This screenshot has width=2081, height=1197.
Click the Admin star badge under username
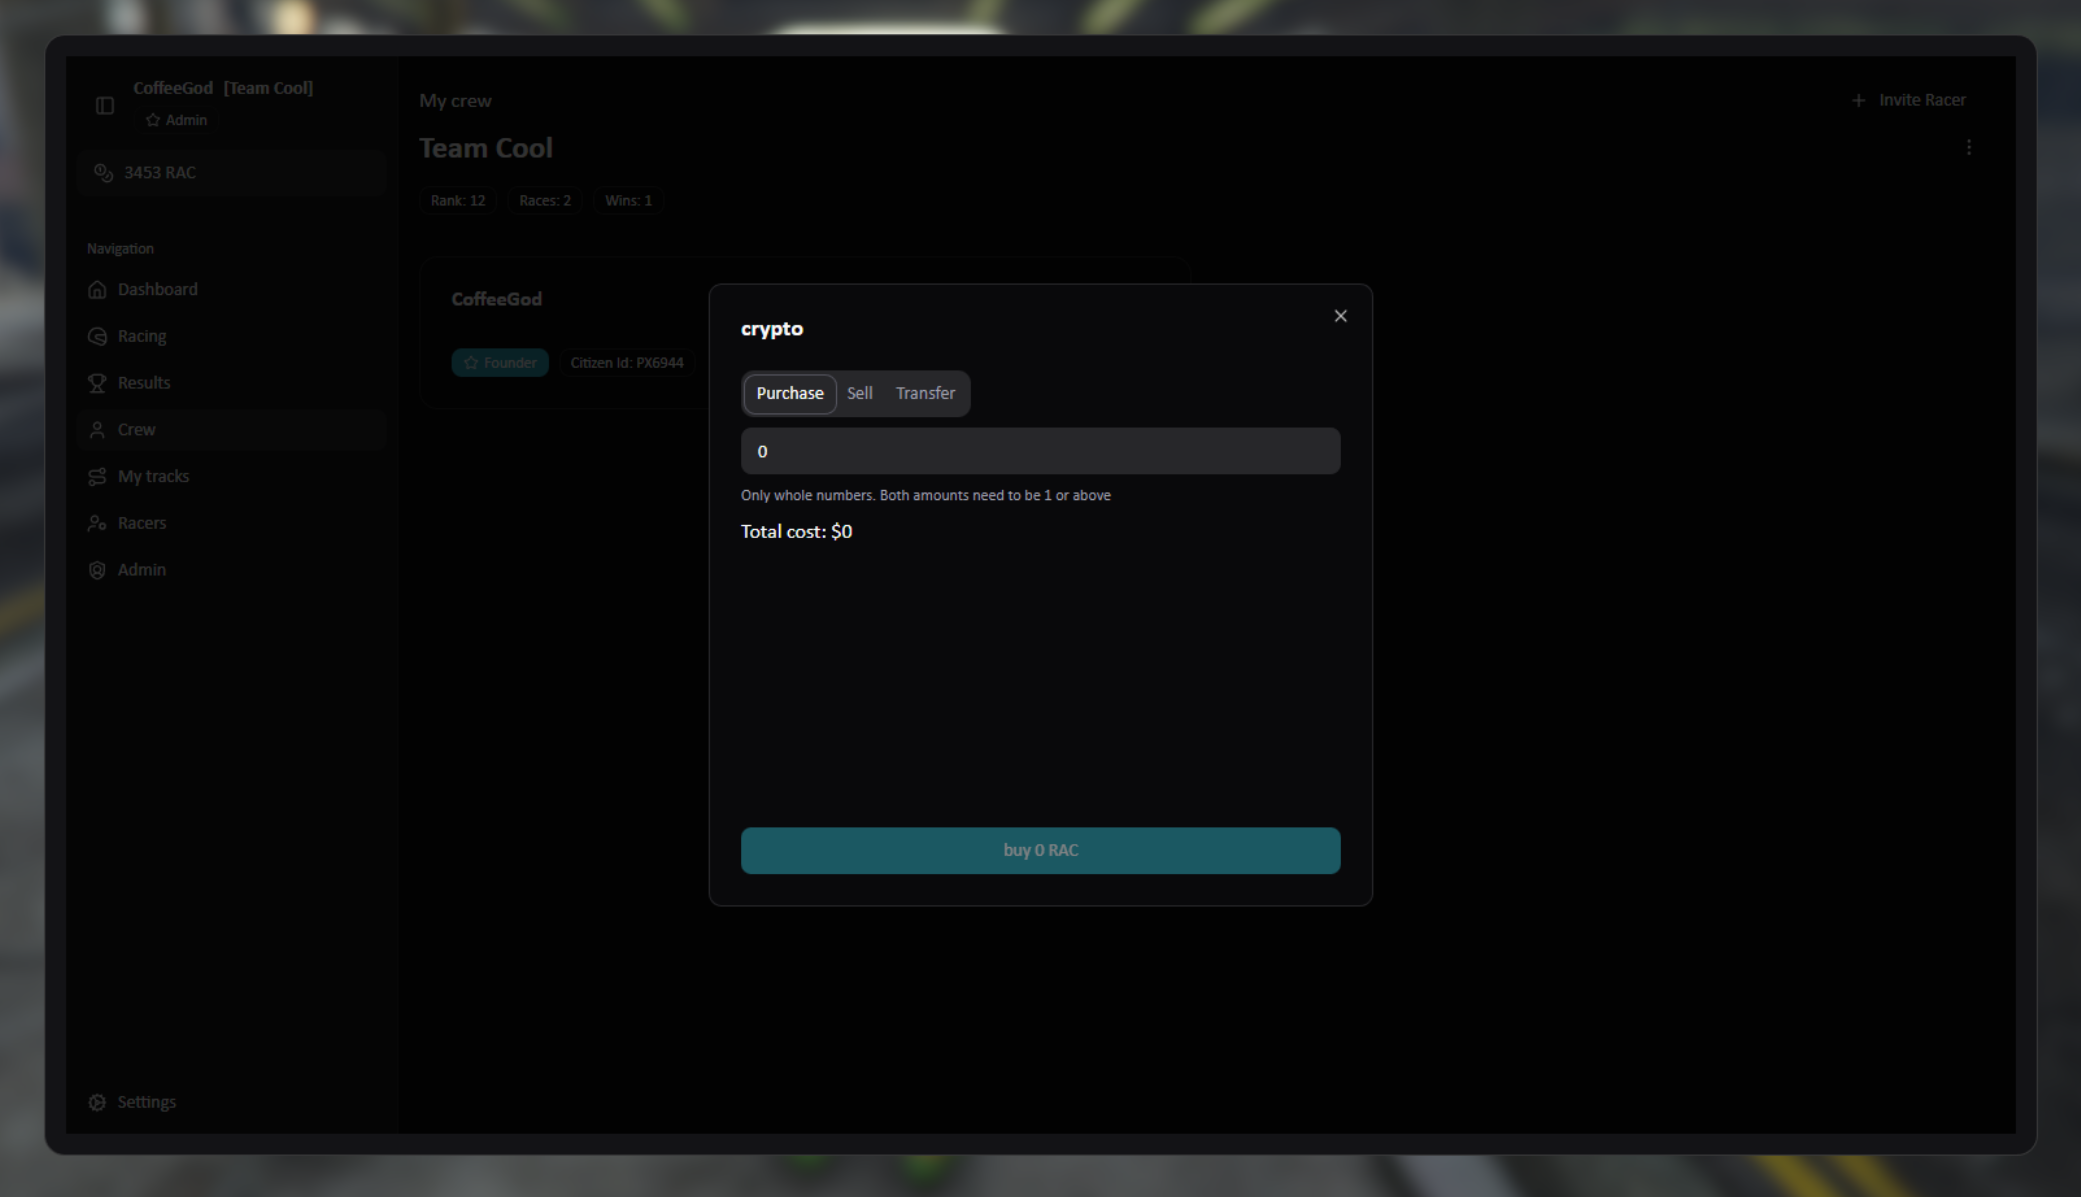(176, 120)
